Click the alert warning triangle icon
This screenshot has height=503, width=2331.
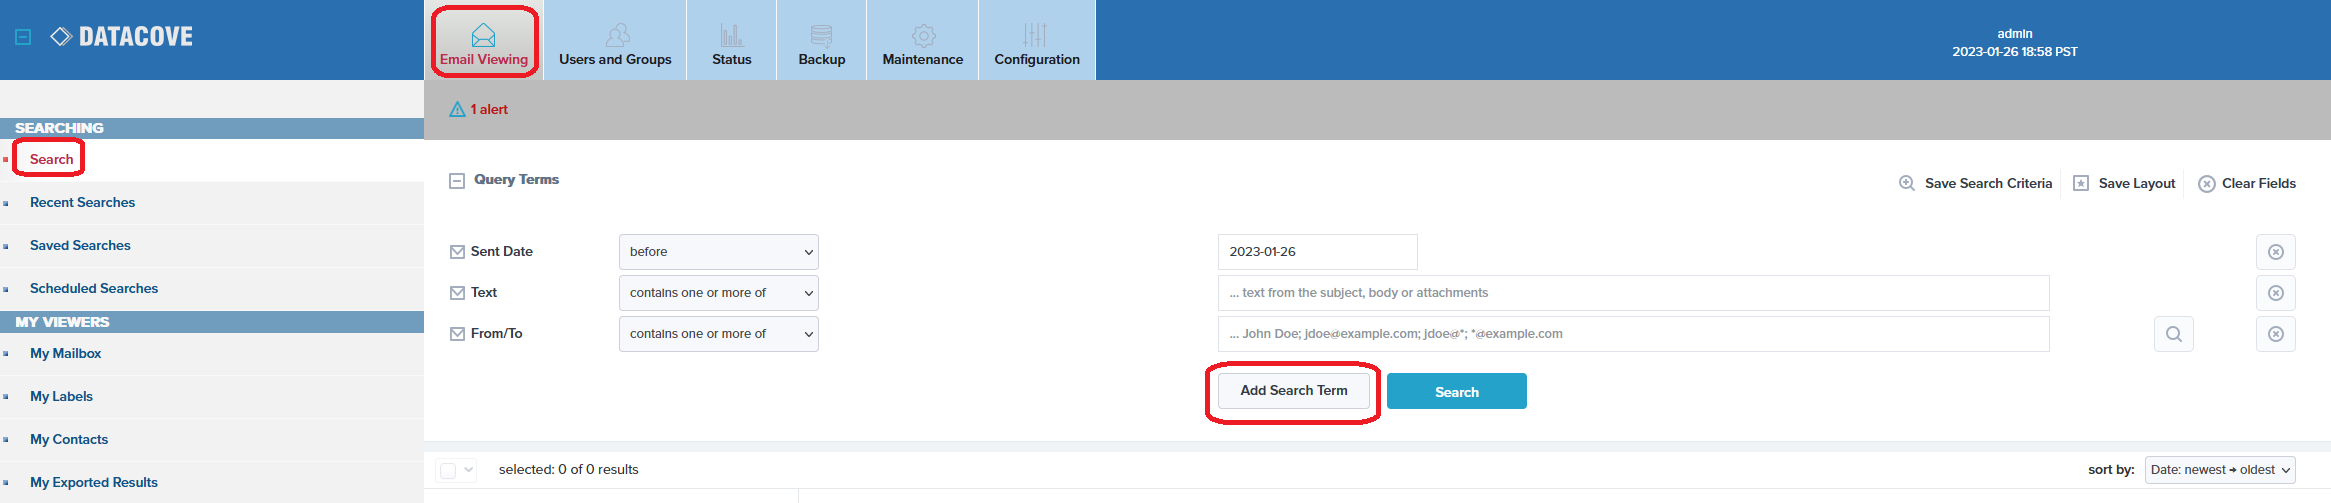(457, 110)
